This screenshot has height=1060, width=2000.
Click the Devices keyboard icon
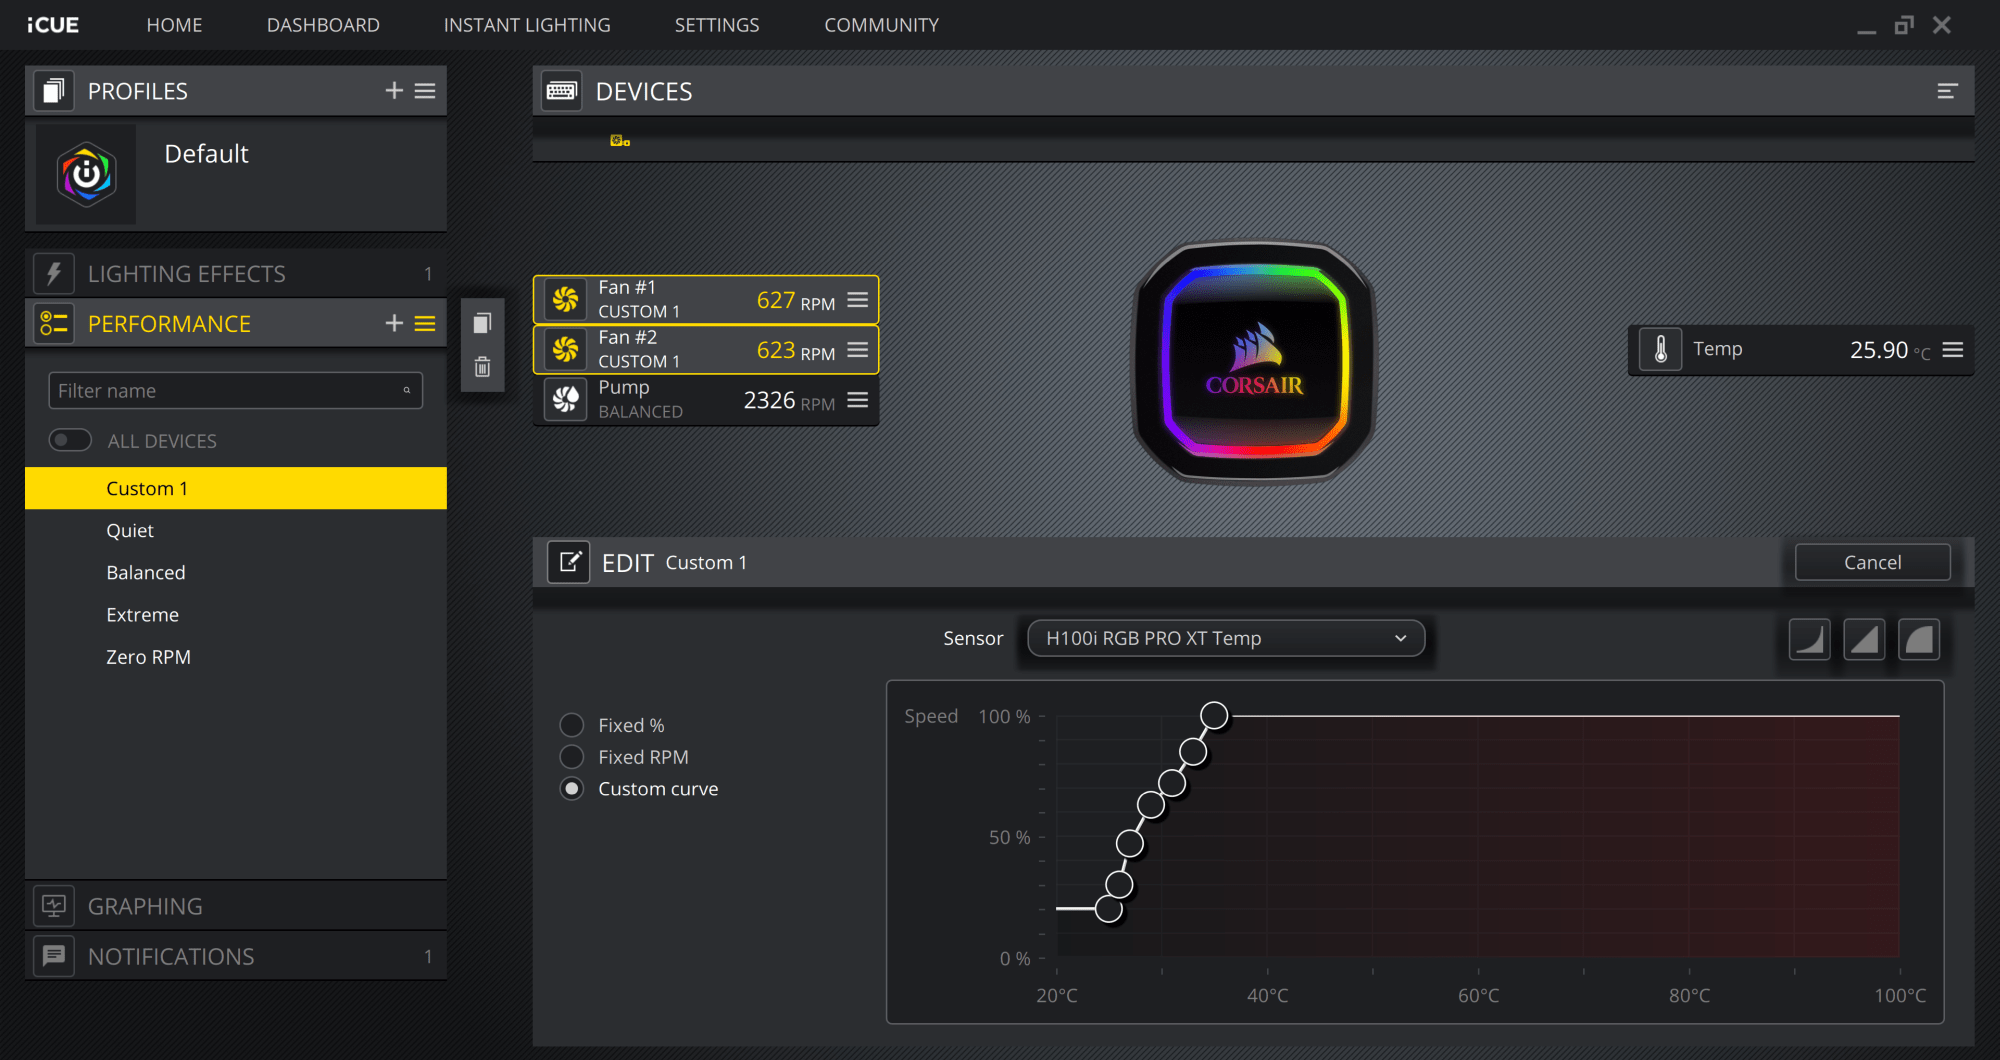[x=562, y=91]
